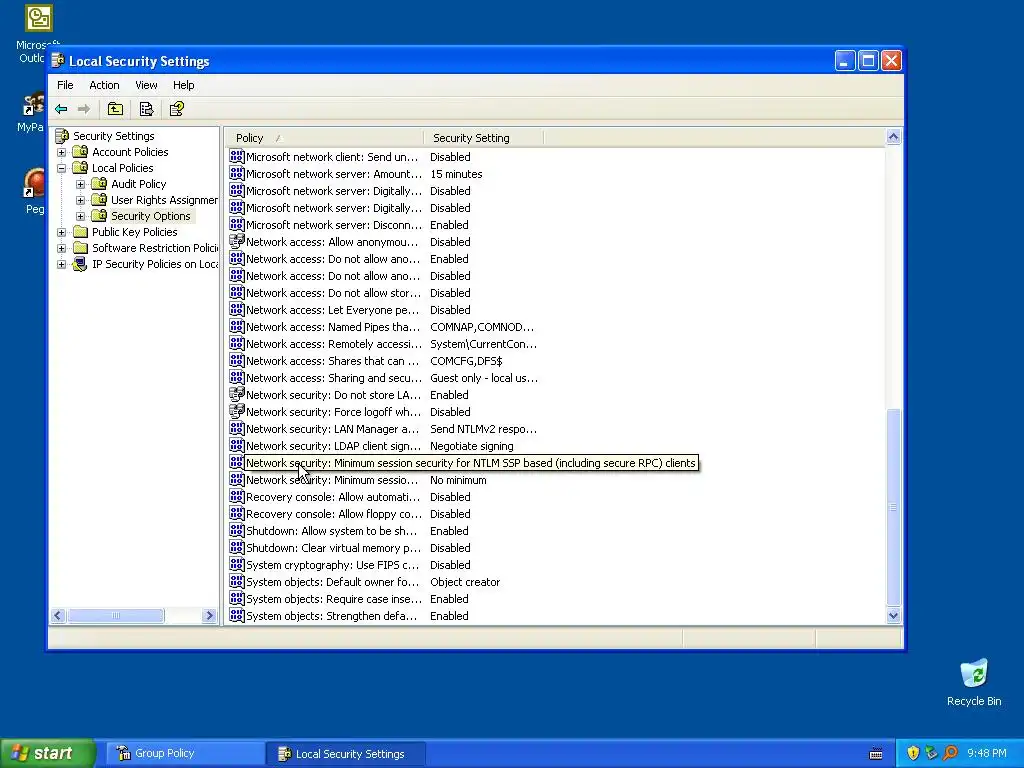Expand the Public Key Policies node
The width and height of the screenshot is (1024, 768).
pyautogui.click(x=61, y=232)
